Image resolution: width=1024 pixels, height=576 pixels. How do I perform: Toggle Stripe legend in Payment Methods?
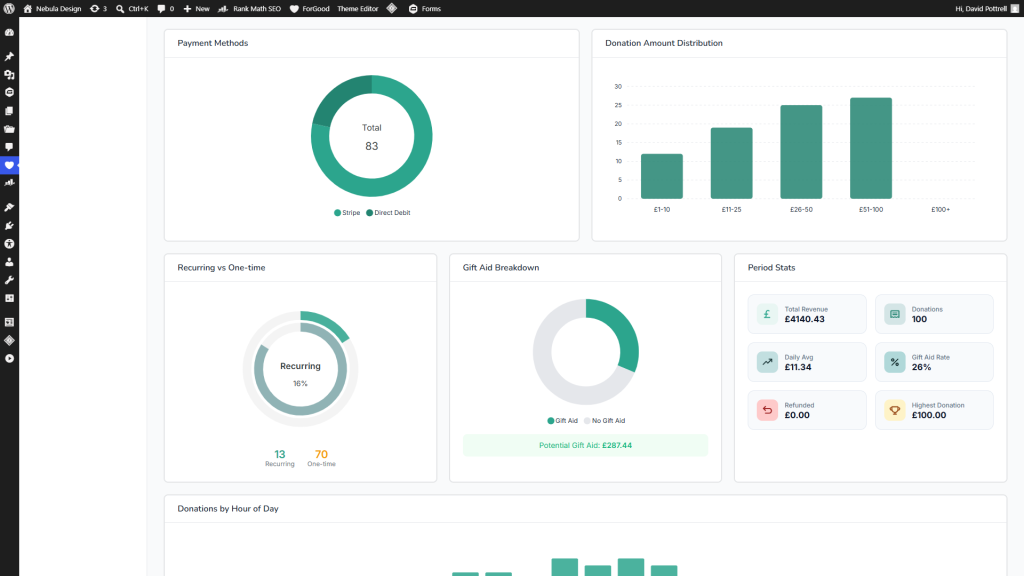pos(347,213)
